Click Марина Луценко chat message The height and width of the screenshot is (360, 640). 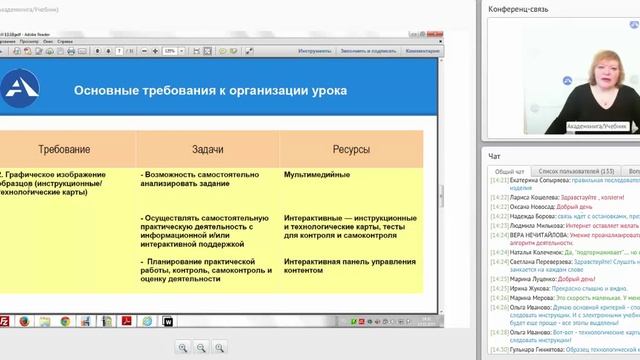(x=542, y=279)
